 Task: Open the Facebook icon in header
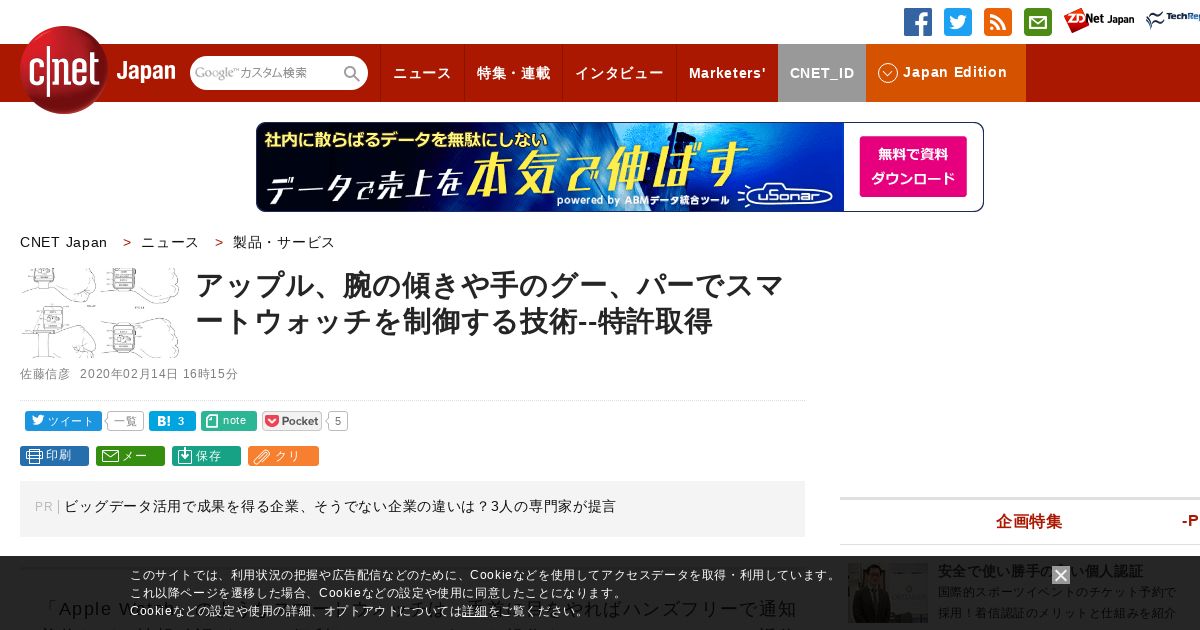tap(918, 22)
